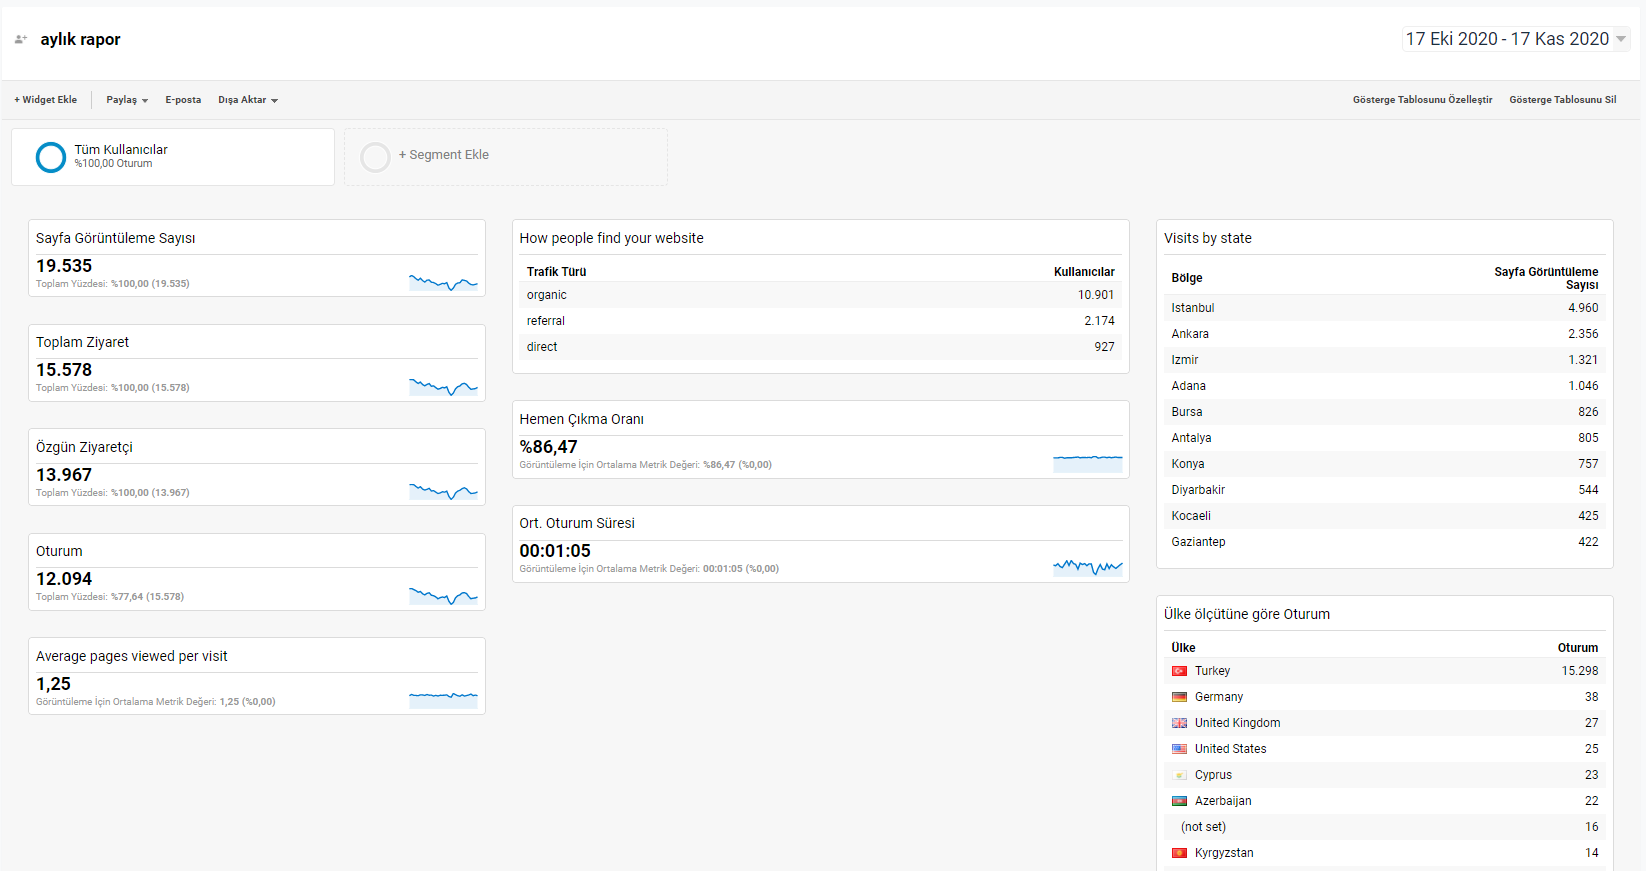The image size is (1646, 871).
Task: Select the Adana row
Action: [x=1385, y=386]
